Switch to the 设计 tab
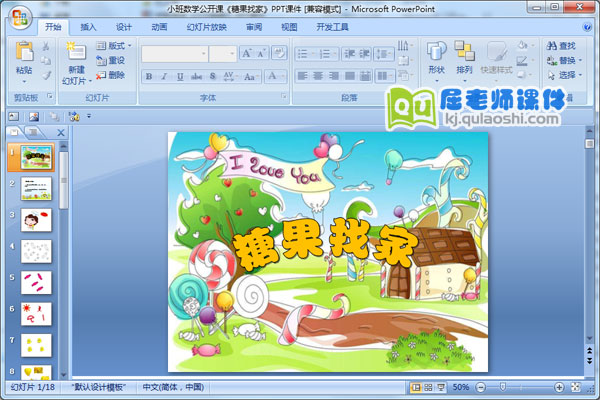 coord(124,27)
